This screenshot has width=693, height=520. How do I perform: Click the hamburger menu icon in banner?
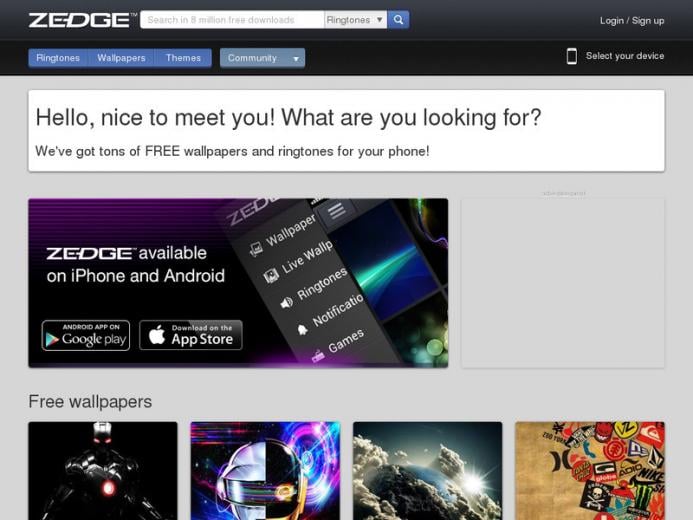point(337,211)
